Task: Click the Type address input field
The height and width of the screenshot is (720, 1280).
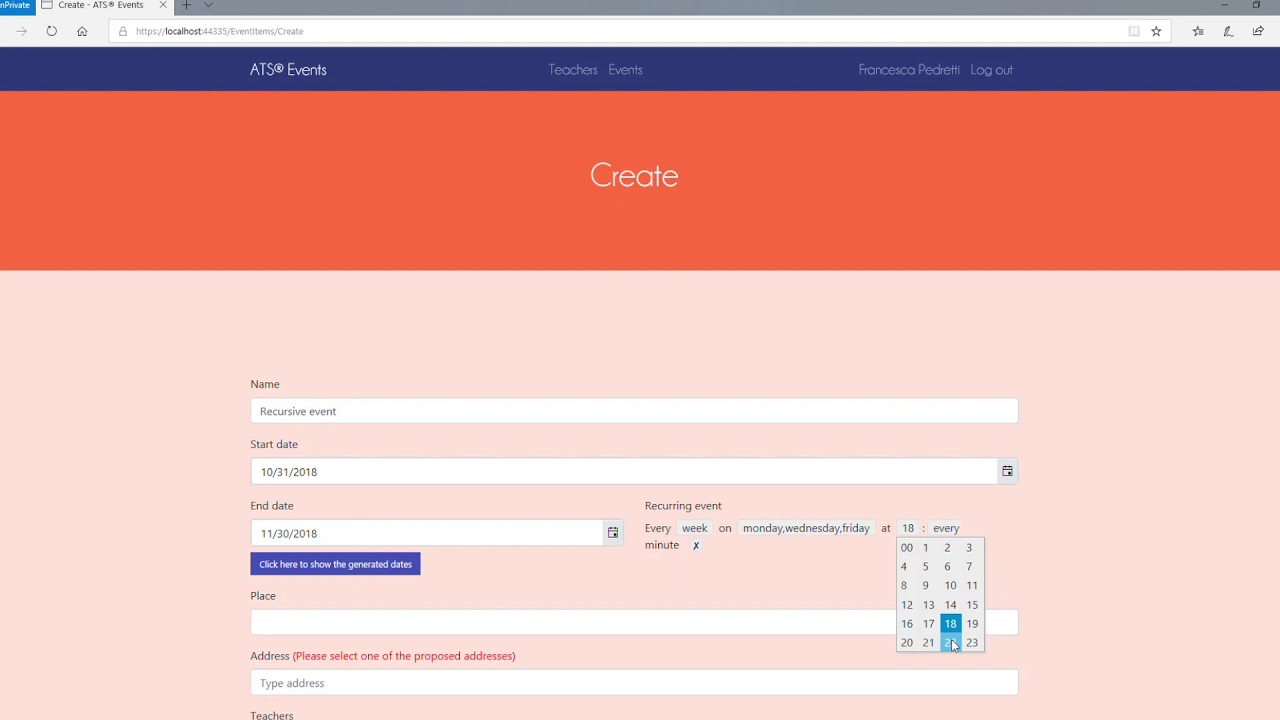Action: [x=634, y=683]
